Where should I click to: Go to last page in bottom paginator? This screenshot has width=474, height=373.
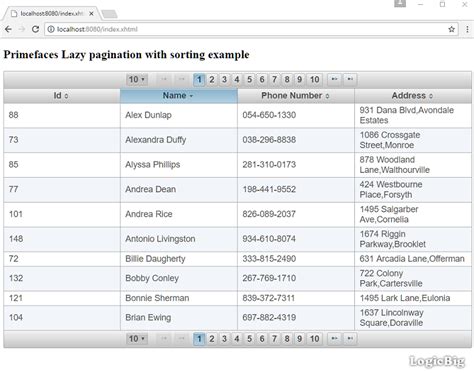350,339
